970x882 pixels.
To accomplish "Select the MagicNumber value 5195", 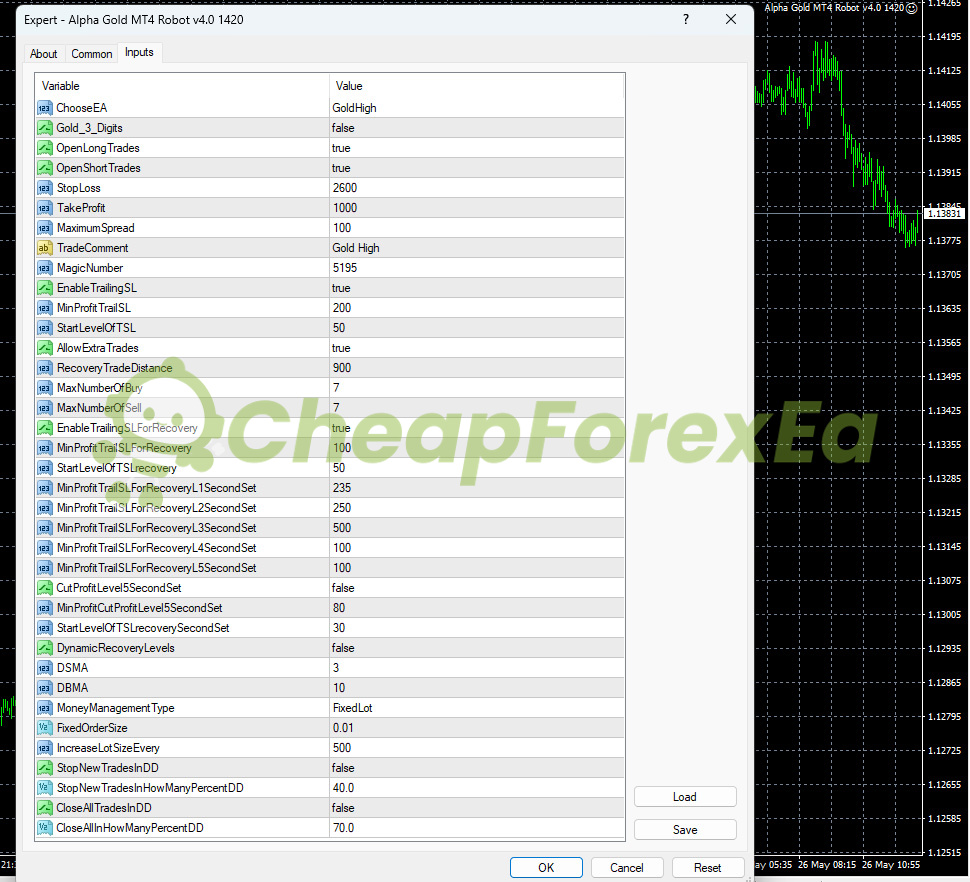I will (x=345, y=268).
